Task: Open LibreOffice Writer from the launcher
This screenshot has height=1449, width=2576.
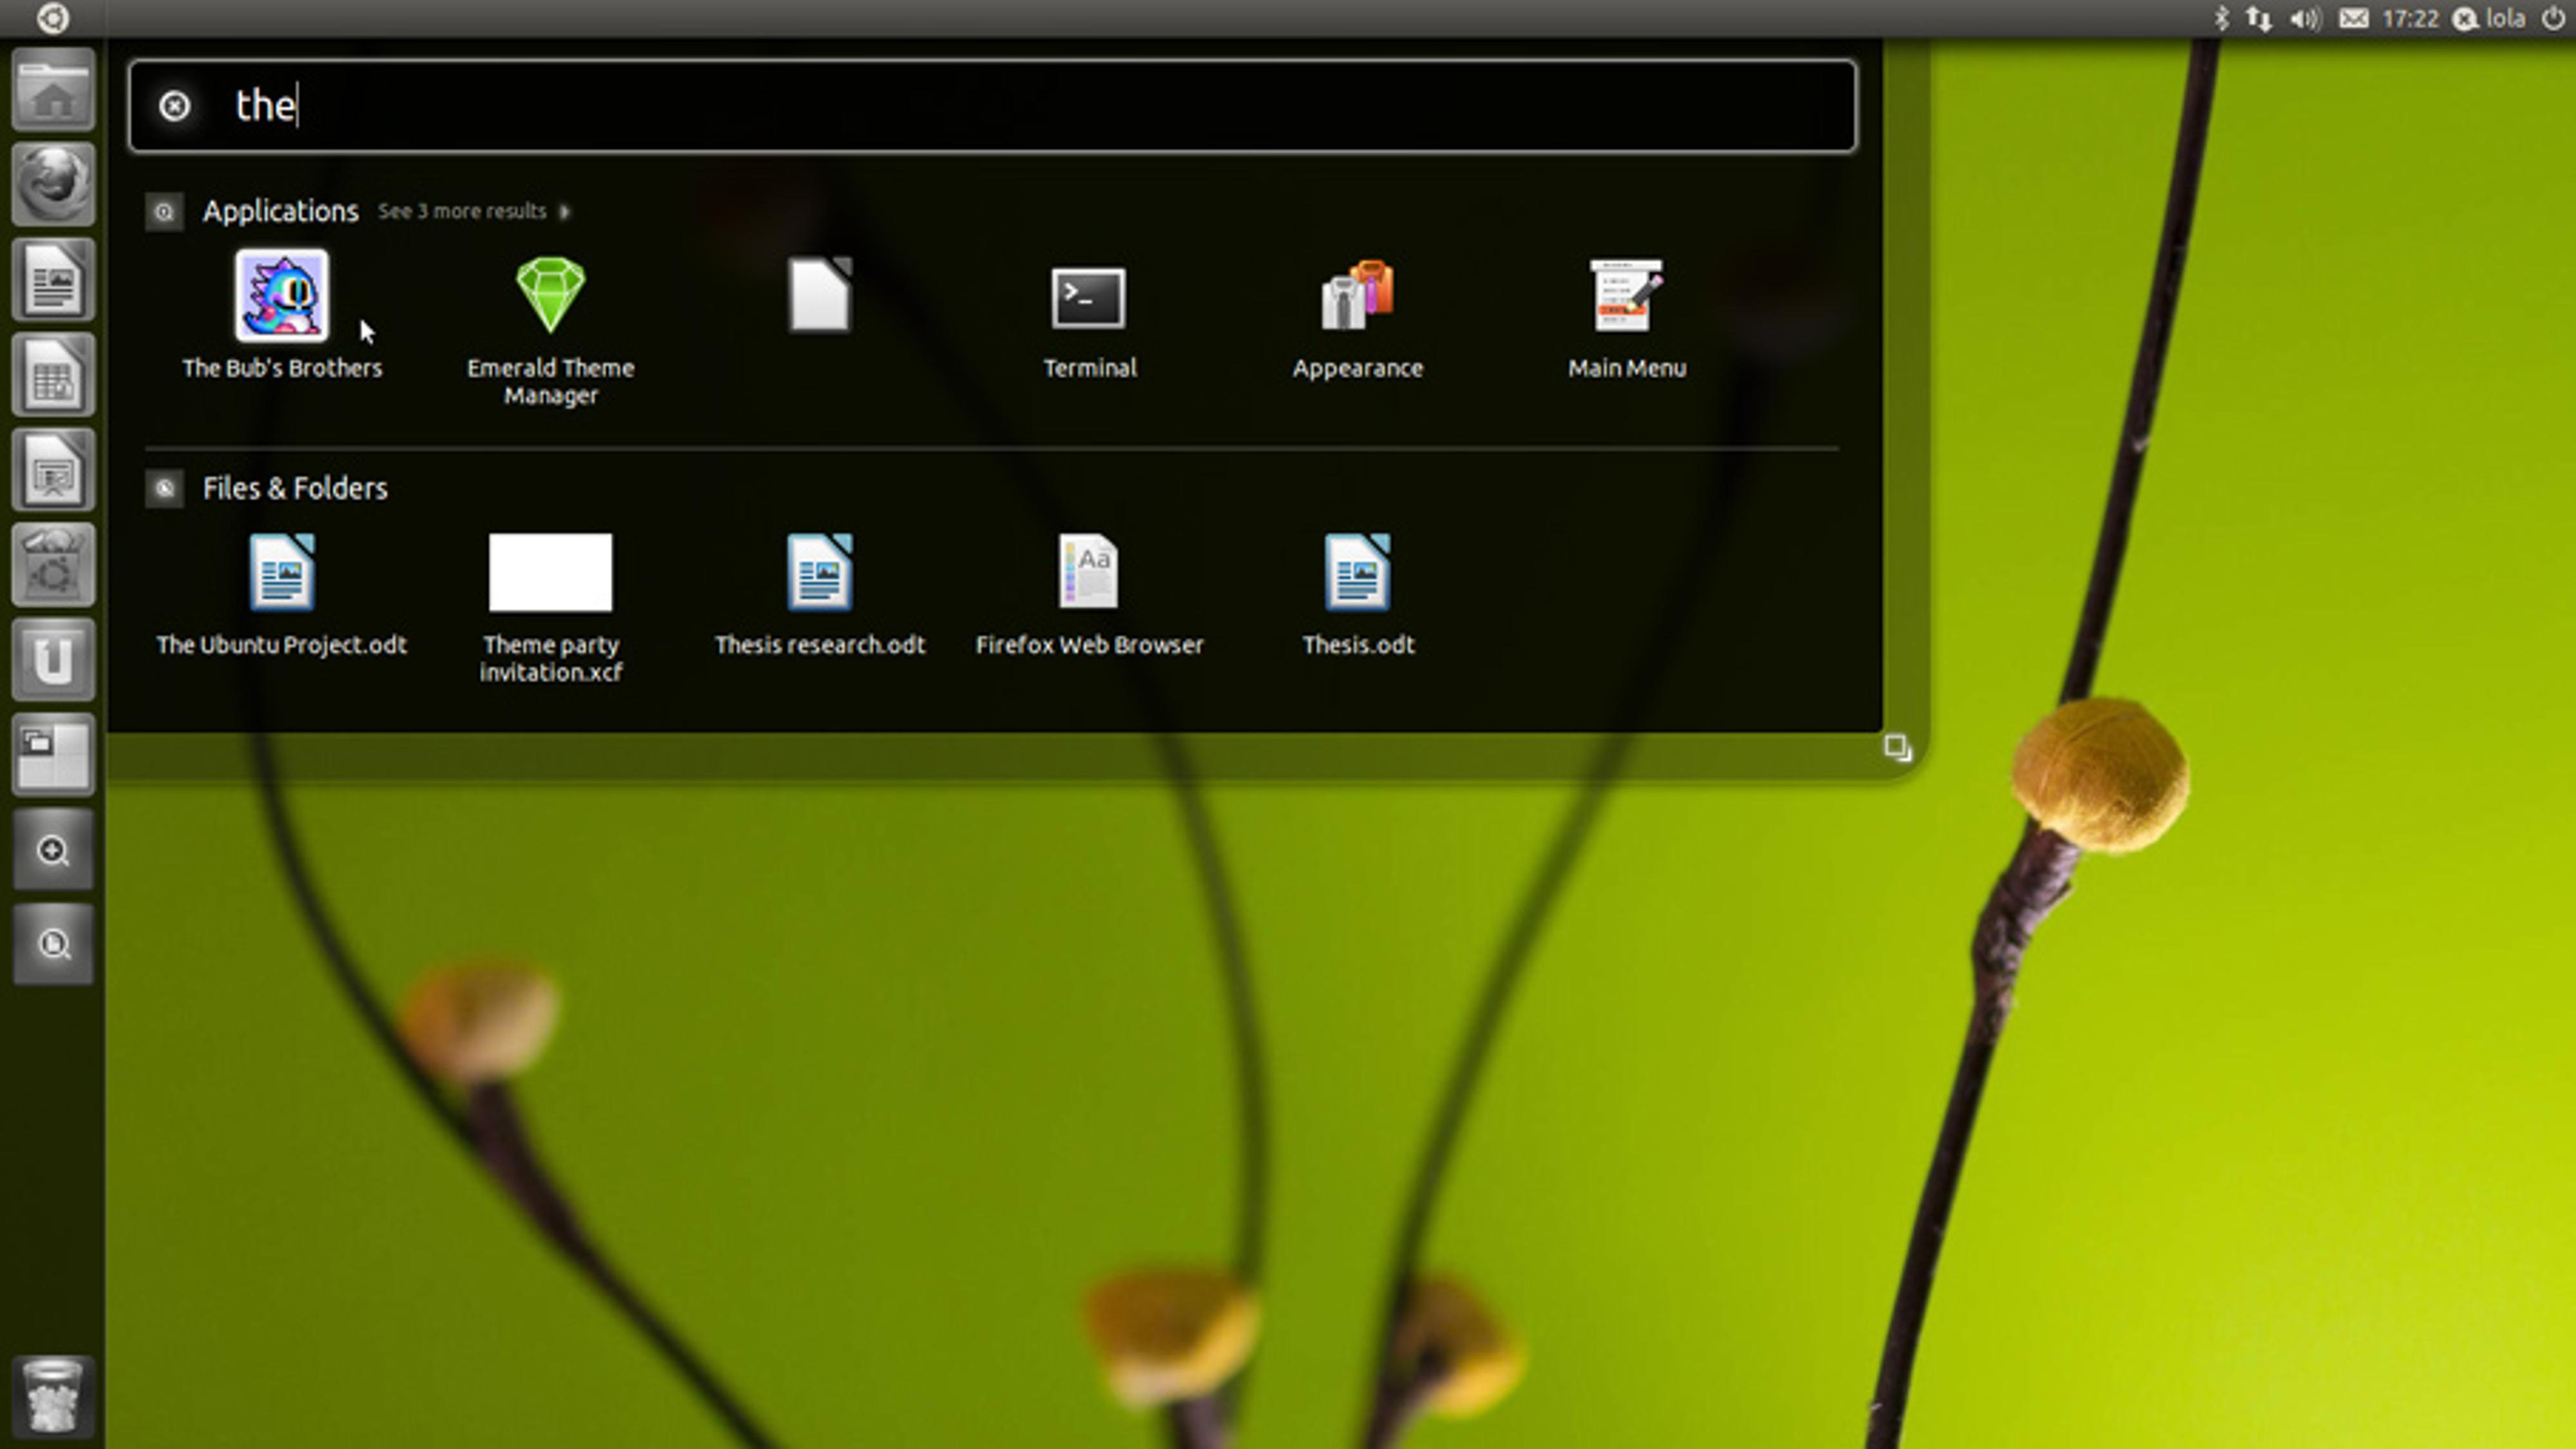Action: point(54,280)
